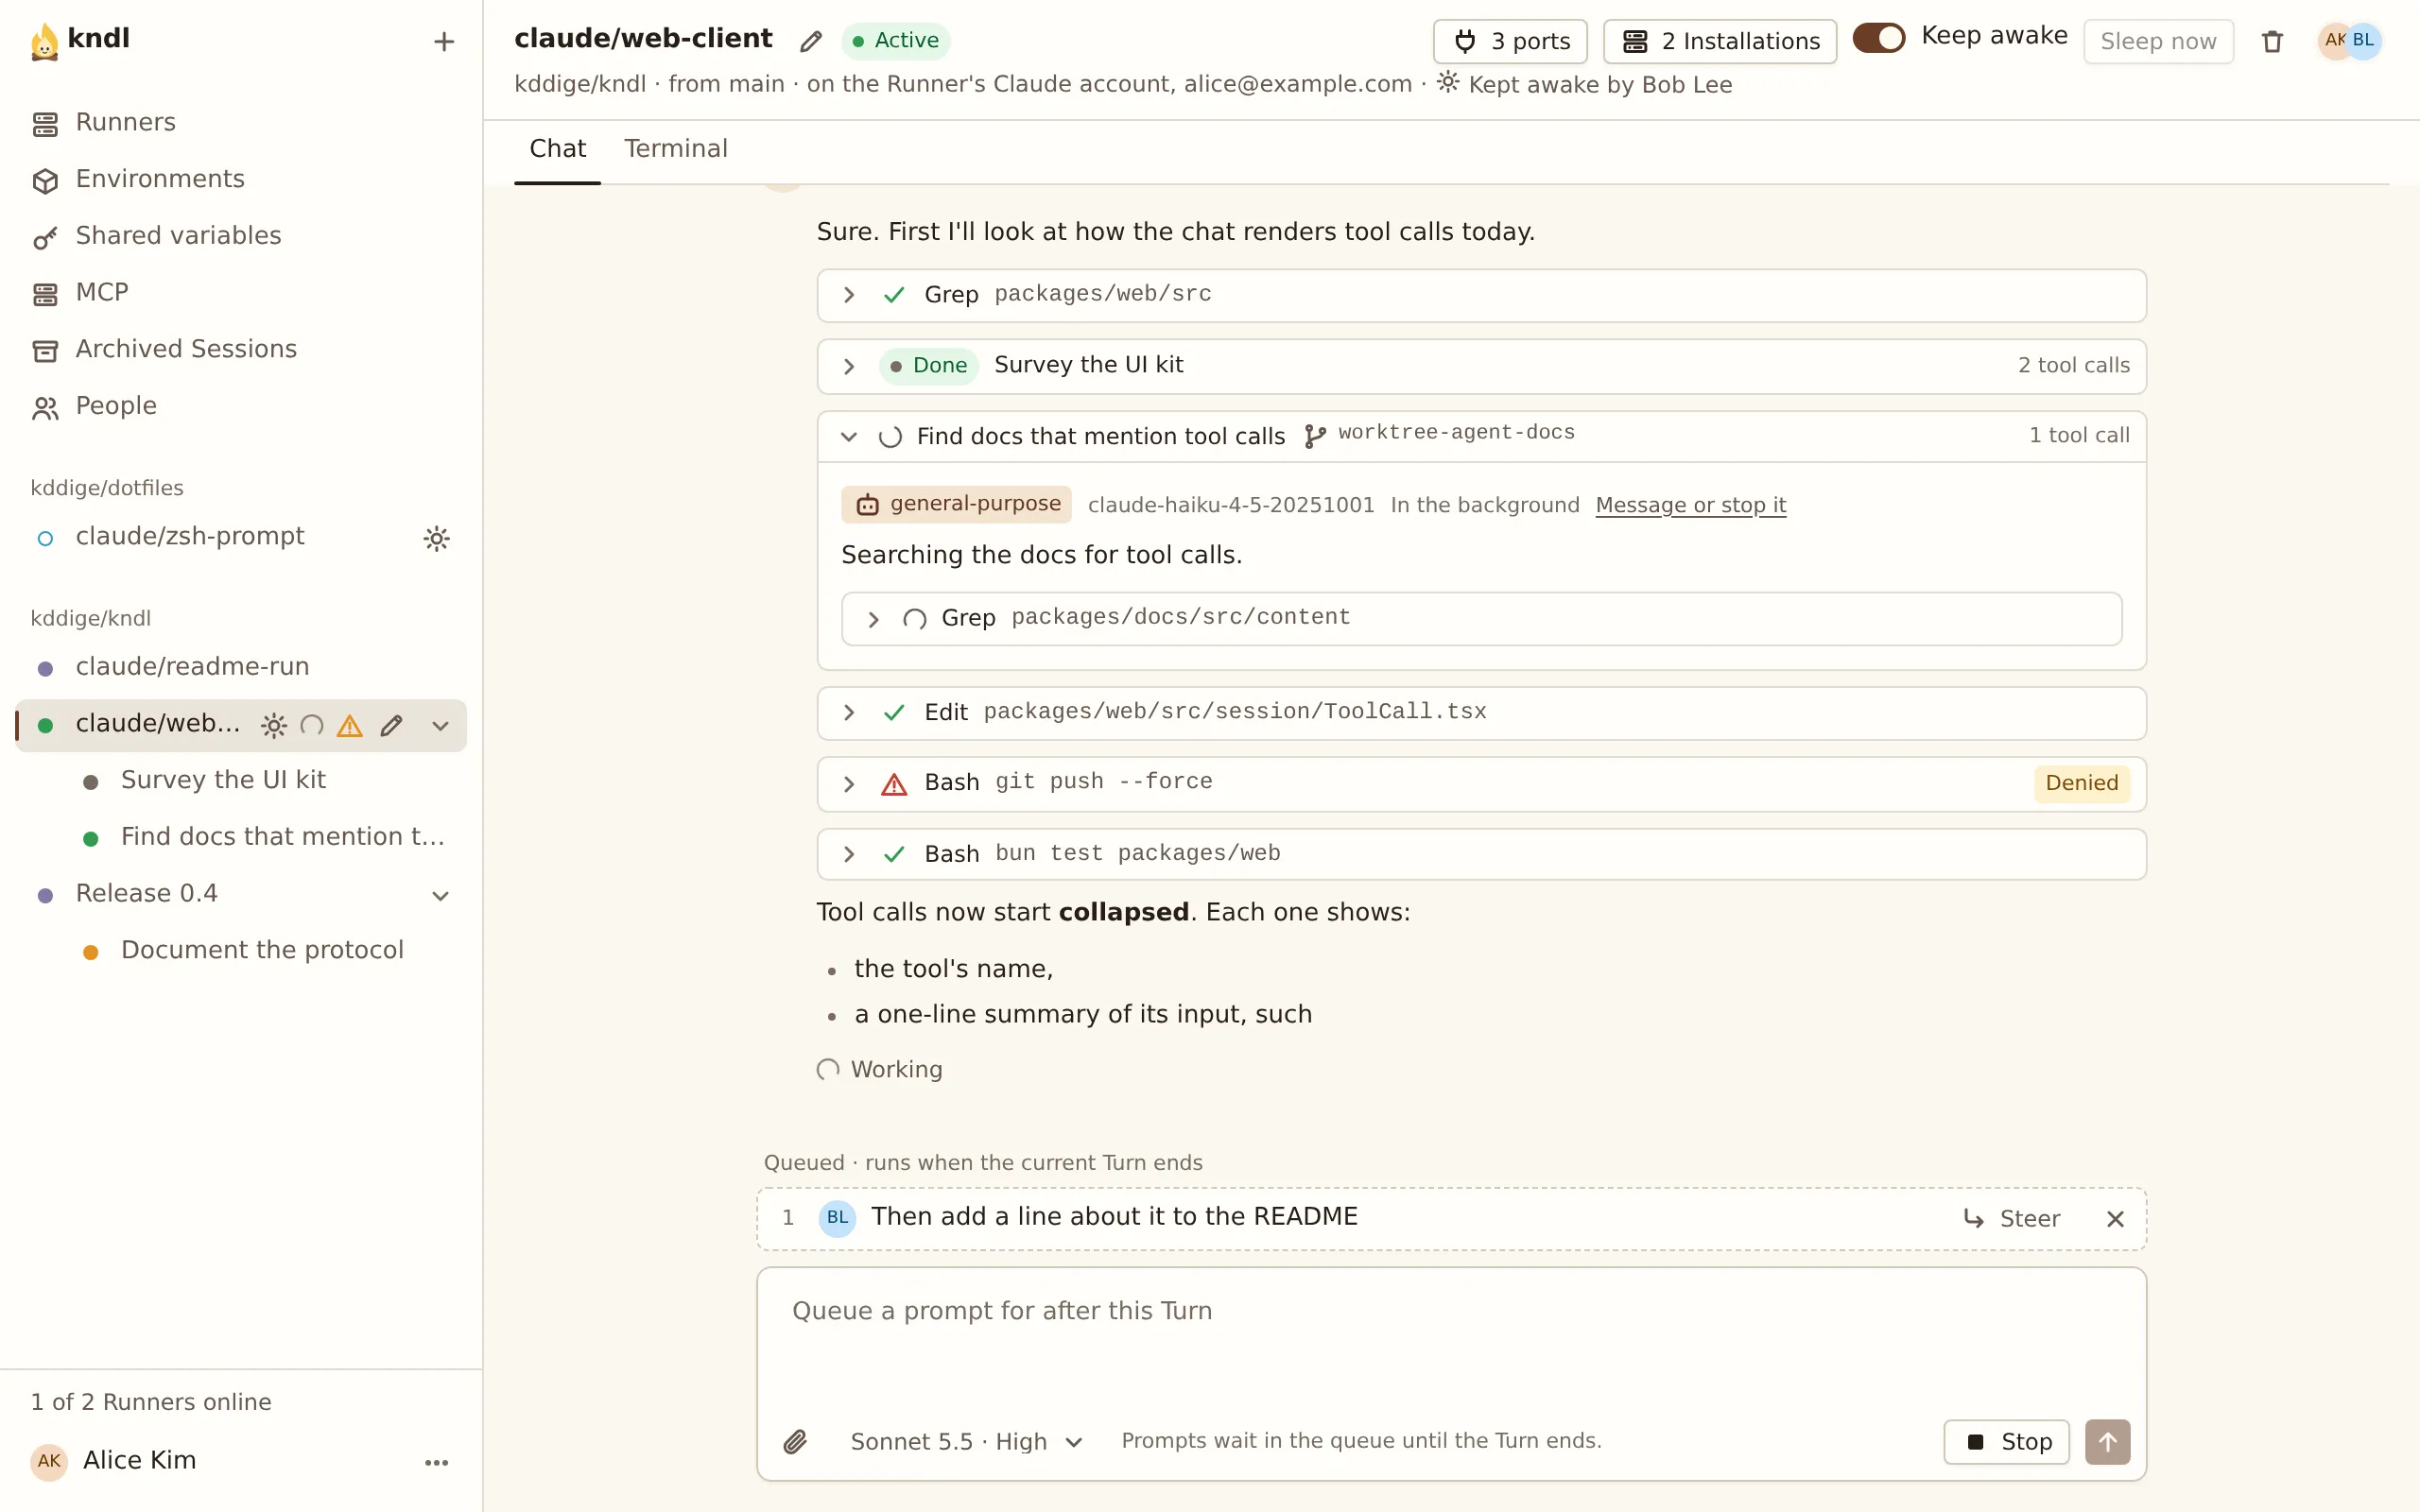The height and width of the screenshot is (1512, 2420).
Task: Click the sun icon next to claude/zsh-prompt
Action: tap(436, 538)
